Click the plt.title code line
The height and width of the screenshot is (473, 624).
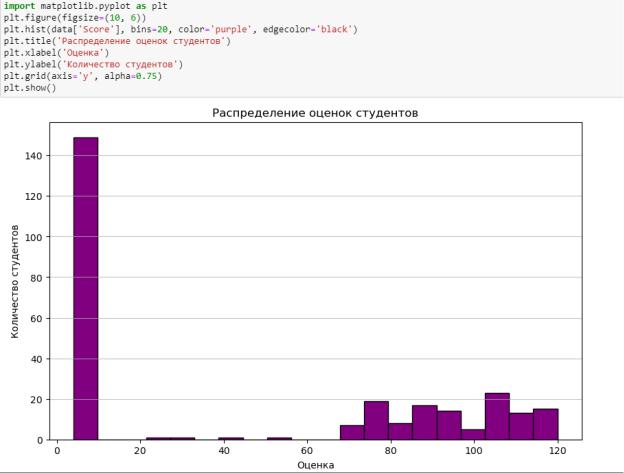pos(117,41)
